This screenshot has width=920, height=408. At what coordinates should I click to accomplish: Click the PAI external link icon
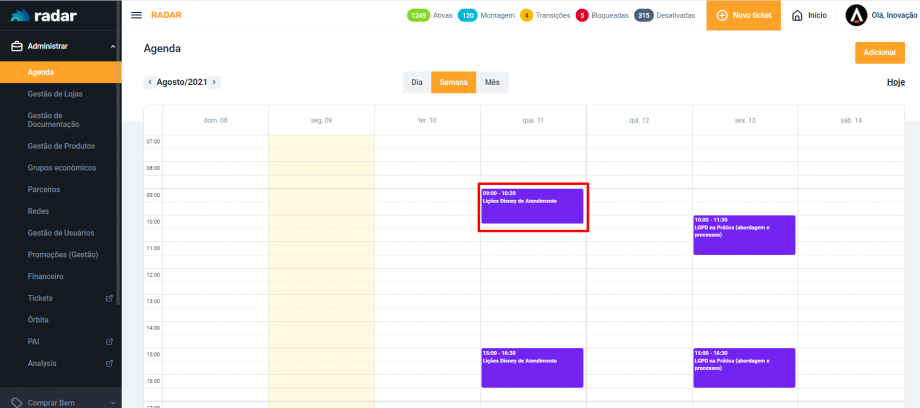pyautogui.click(x=109, y=342)
